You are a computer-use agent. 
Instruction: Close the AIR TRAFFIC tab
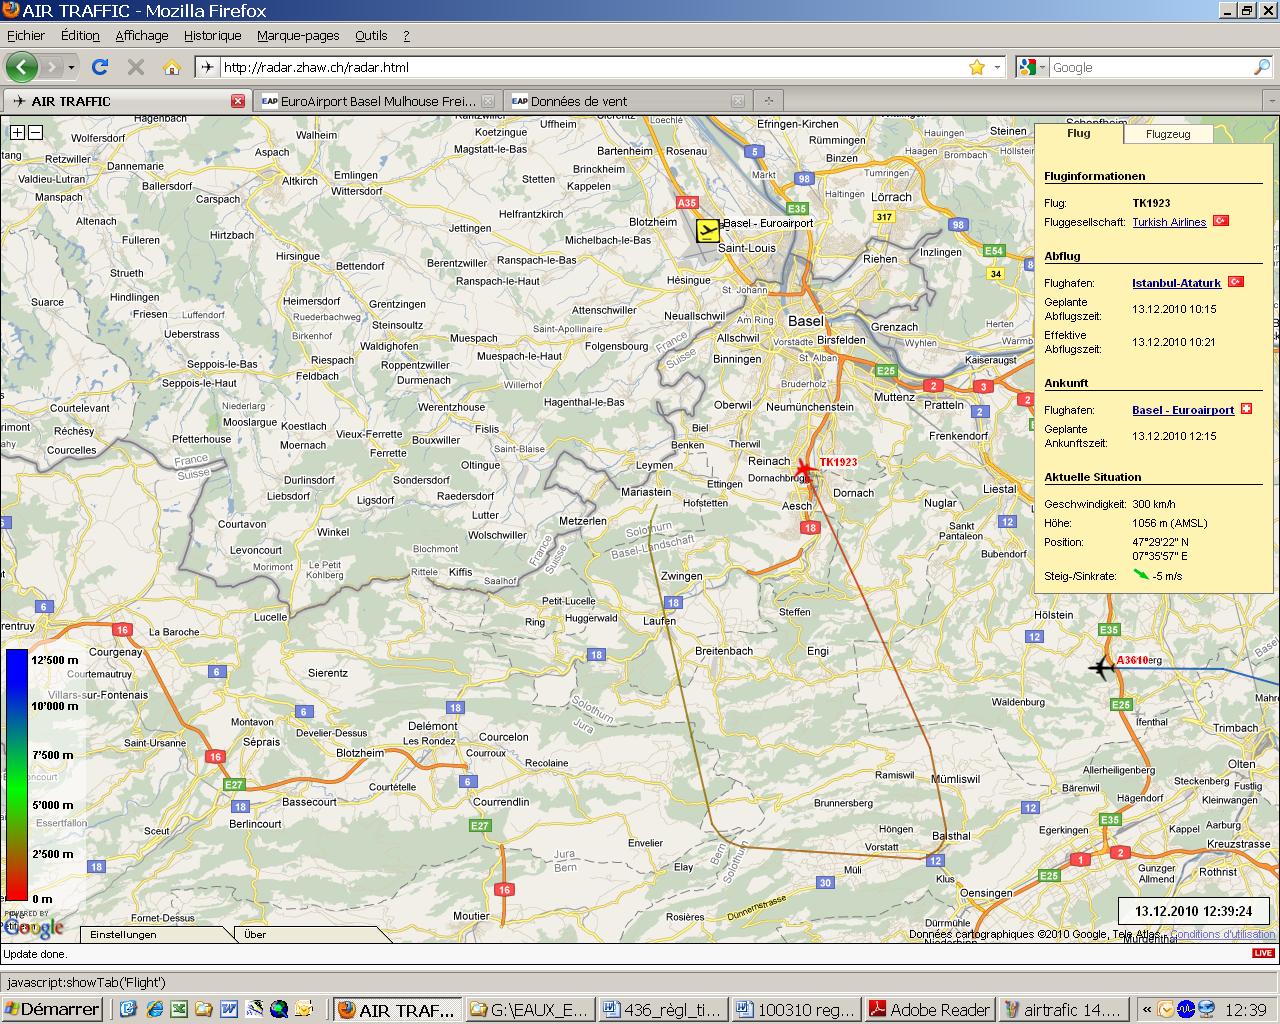tap(238, 101)
